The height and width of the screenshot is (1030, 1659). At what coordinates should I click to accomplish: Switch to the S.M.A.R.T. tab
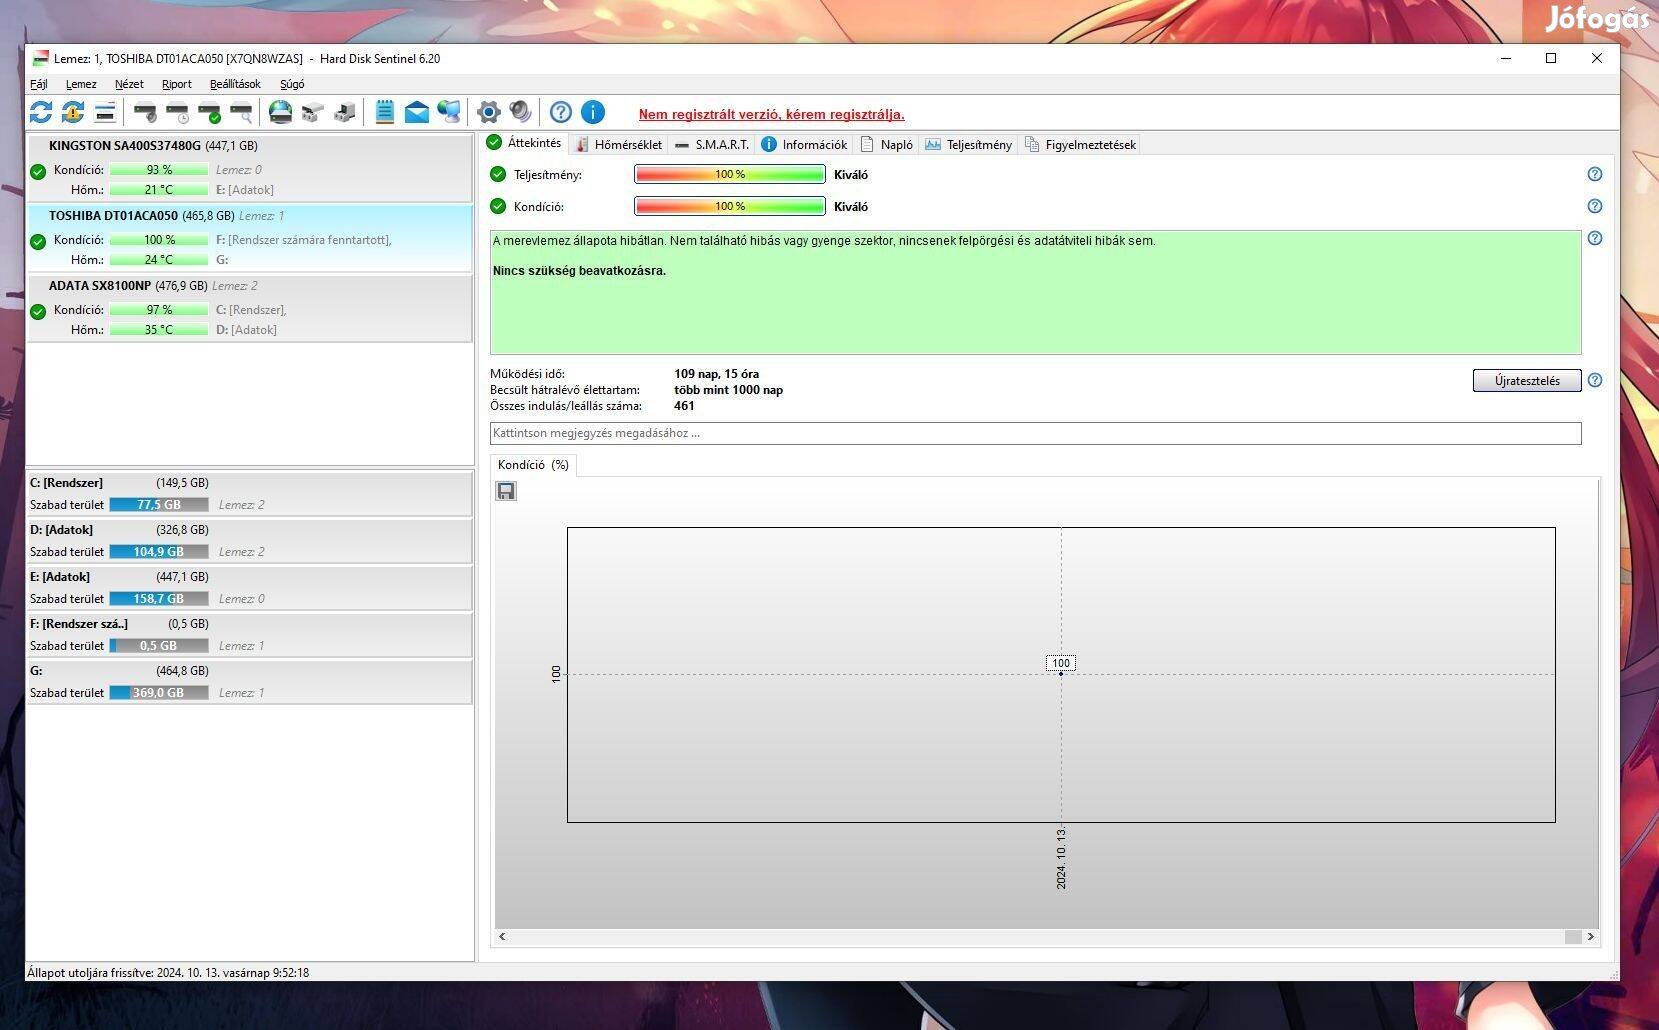pyautogui.click(x=711, y=145)
